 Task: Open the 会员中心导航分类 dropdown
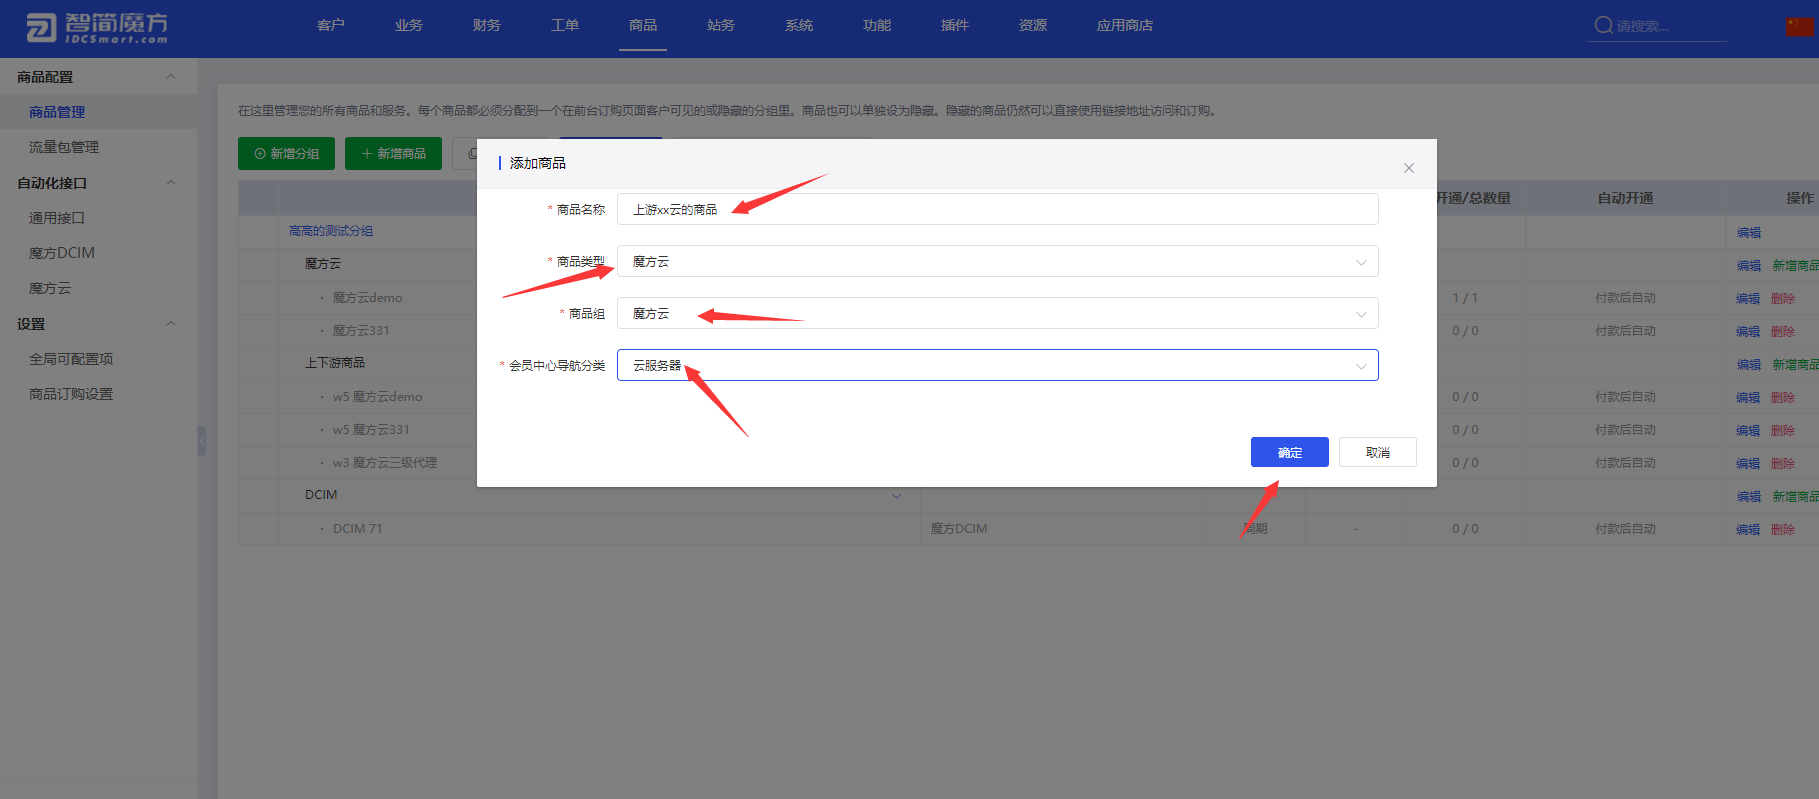pyautogui.click(x=997, y=366)
